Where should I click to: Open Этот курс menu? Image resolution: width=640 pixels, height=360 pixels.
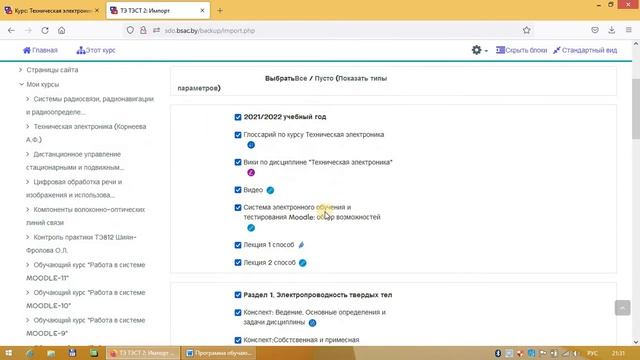click(96, 50)
